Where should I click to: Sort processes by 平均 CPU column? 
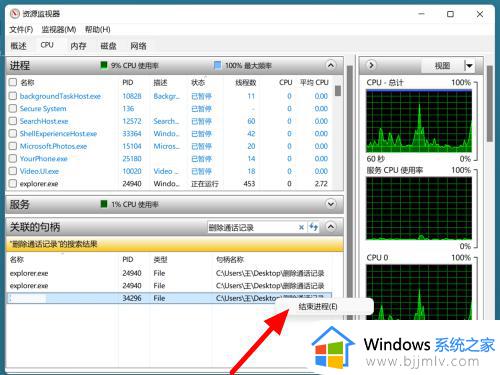click(x=314, y=82)
